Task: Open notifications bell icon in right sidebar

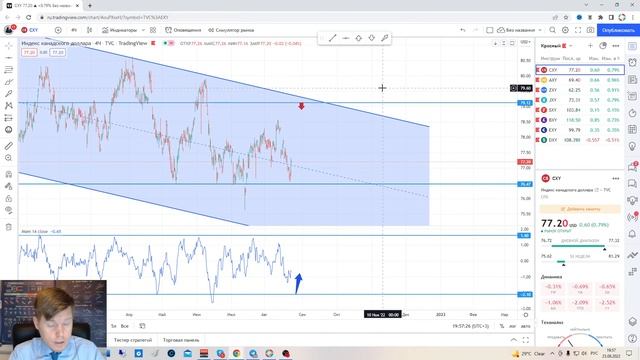Action: coord(632,234)
